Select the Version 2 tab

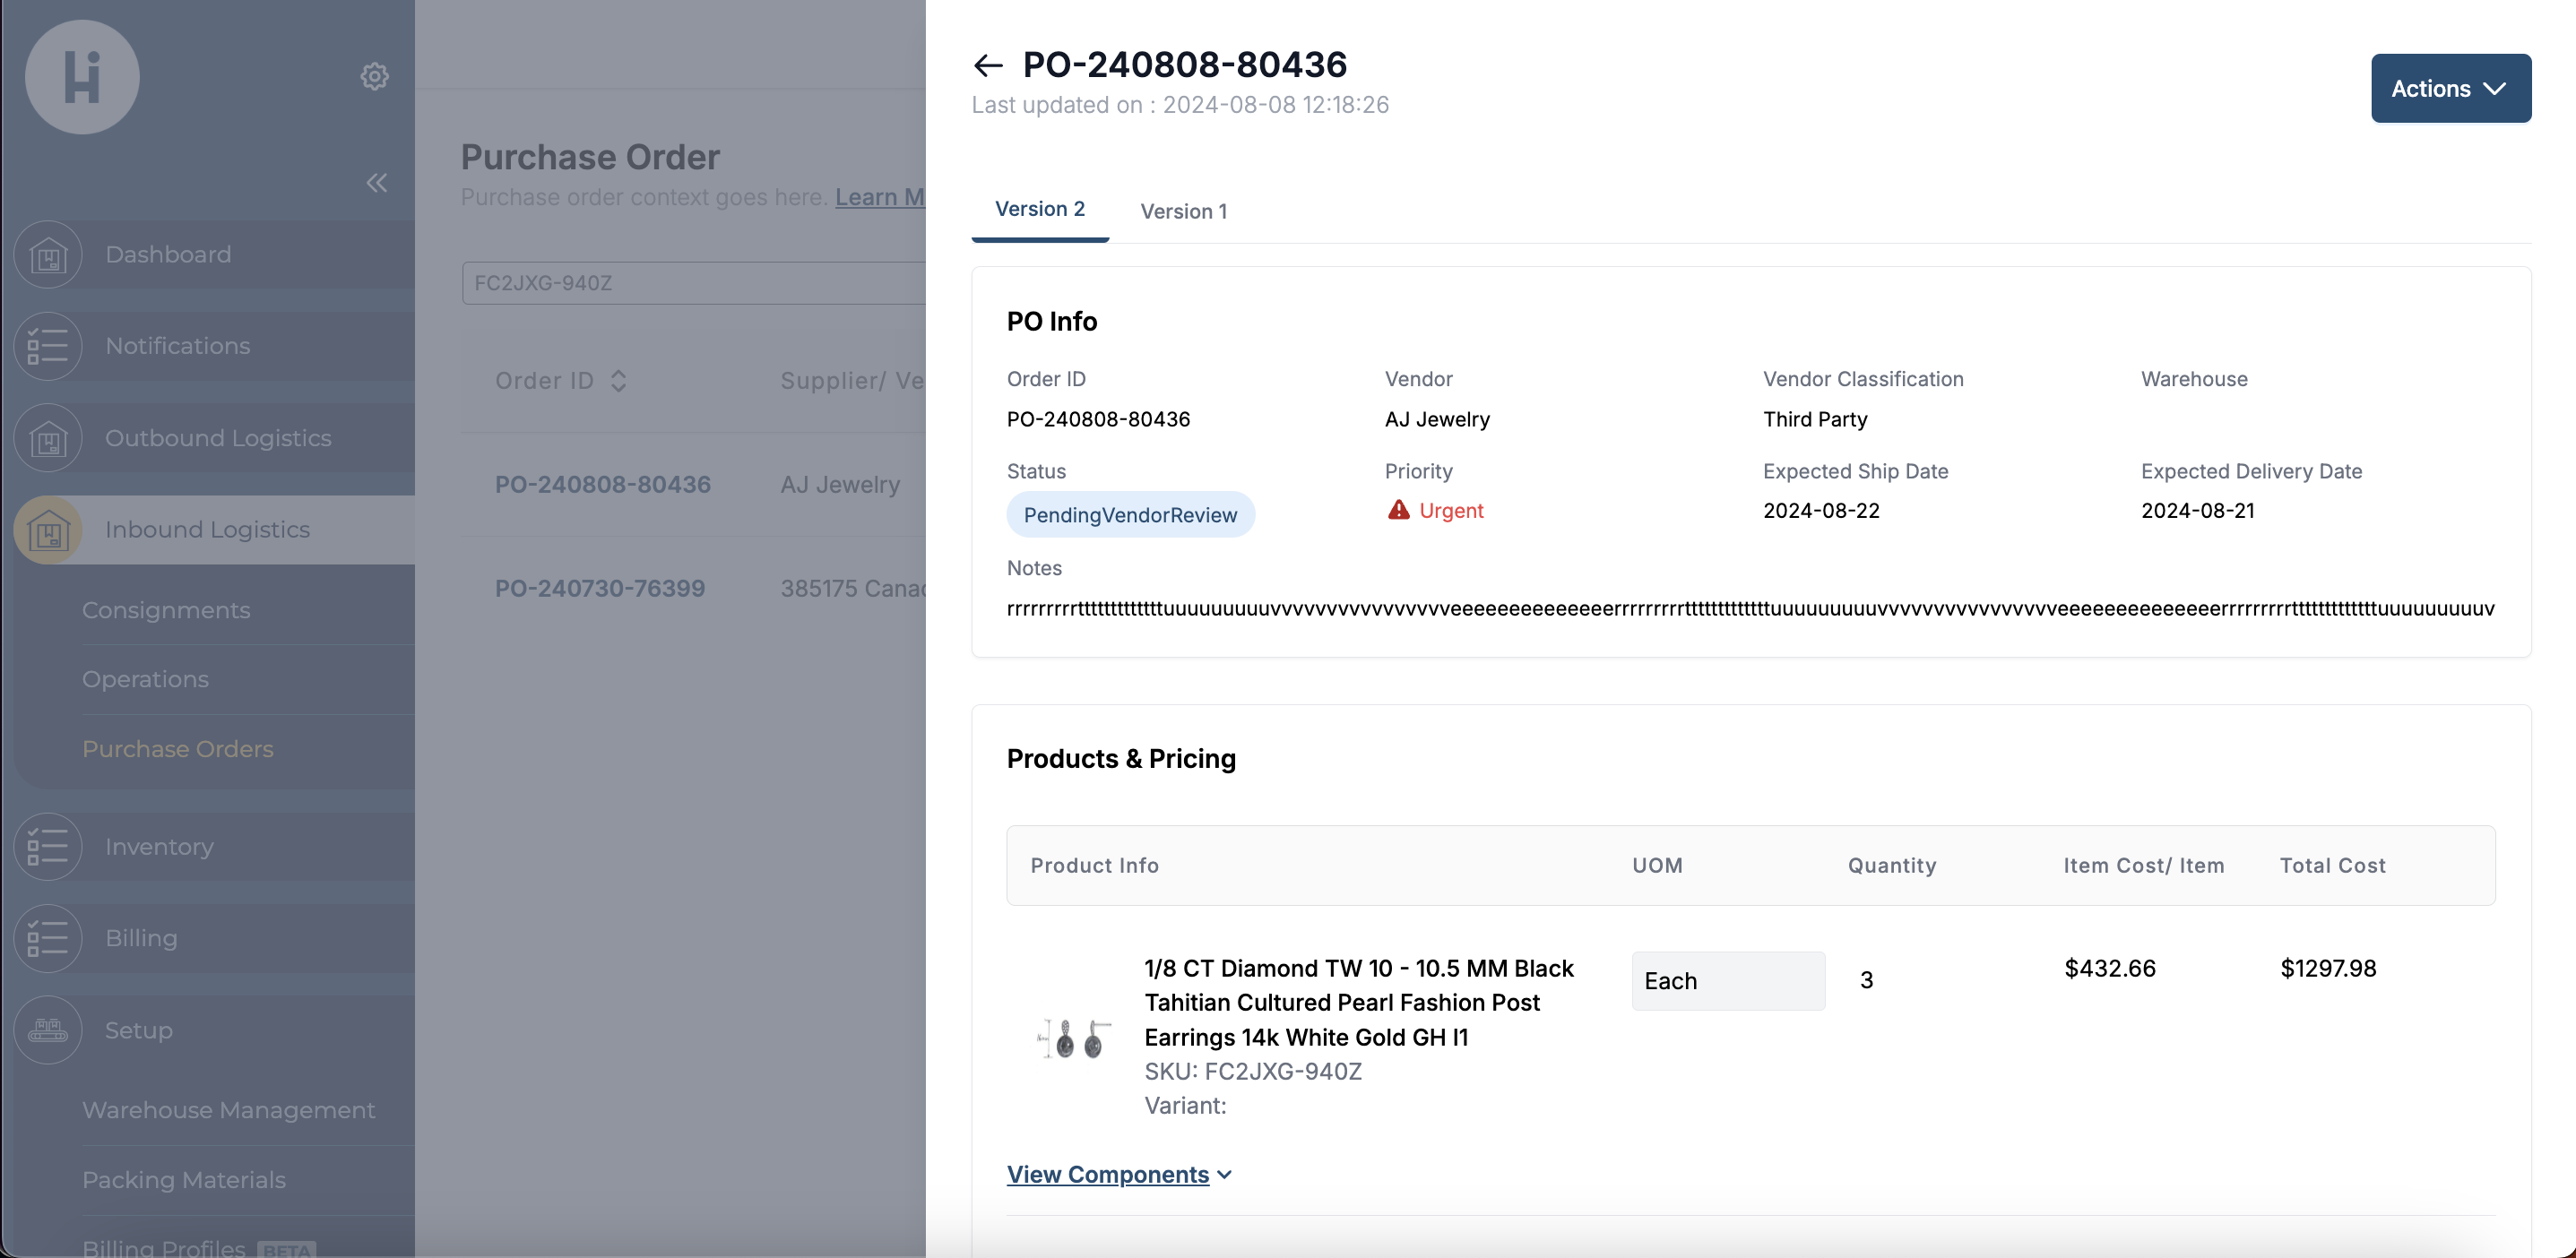point(1039,209)
